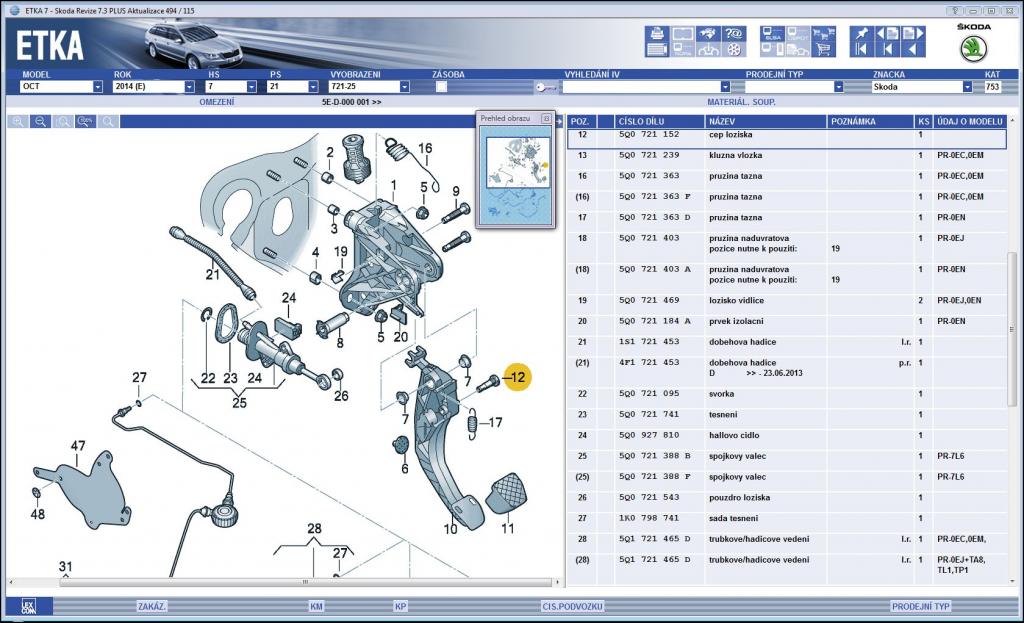The height and width of the screenshot is (623, 1024).
Task: Click the pushpin bookmark icon
Action: pos(861,33)
